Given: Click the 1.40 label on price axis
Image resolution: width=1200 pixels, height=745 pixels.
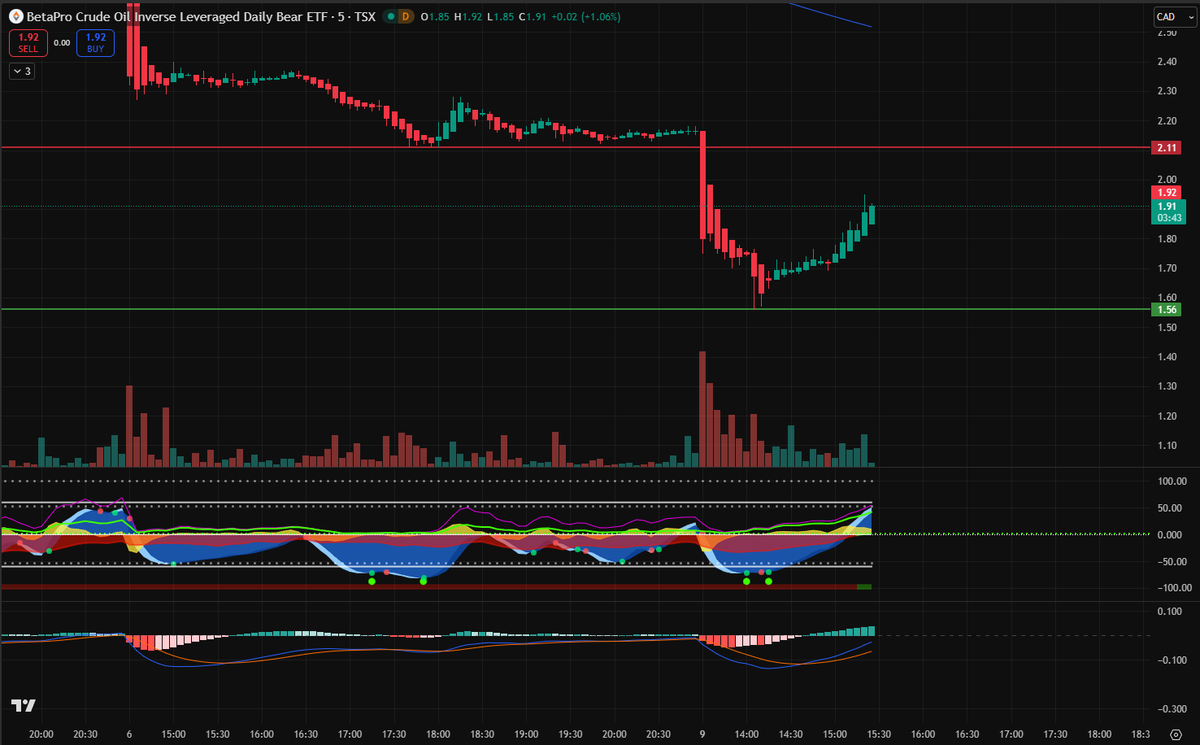Looking at the screenshot, I should (x=1166, y=357).
